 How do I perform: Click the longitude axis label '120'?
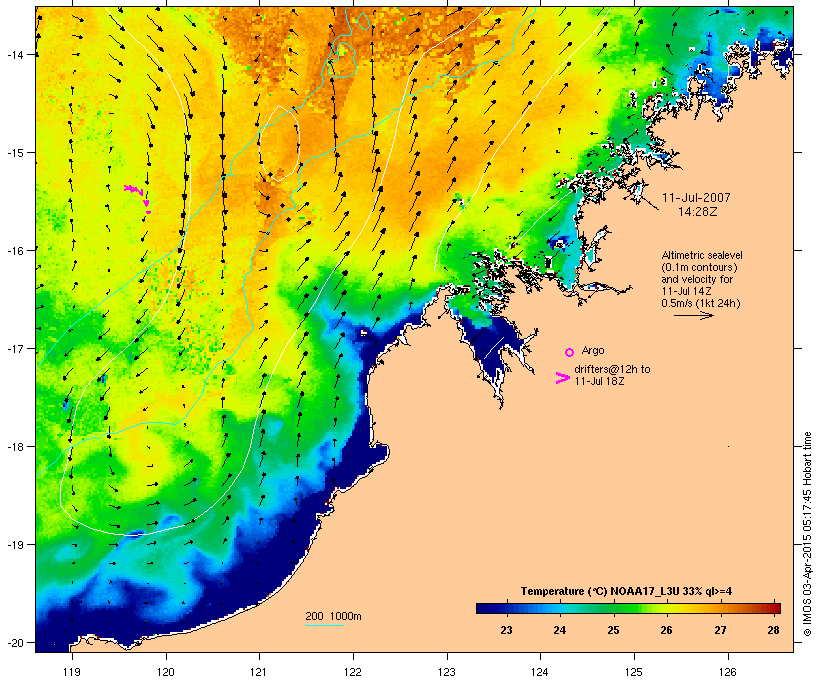(x=166, y=672)
